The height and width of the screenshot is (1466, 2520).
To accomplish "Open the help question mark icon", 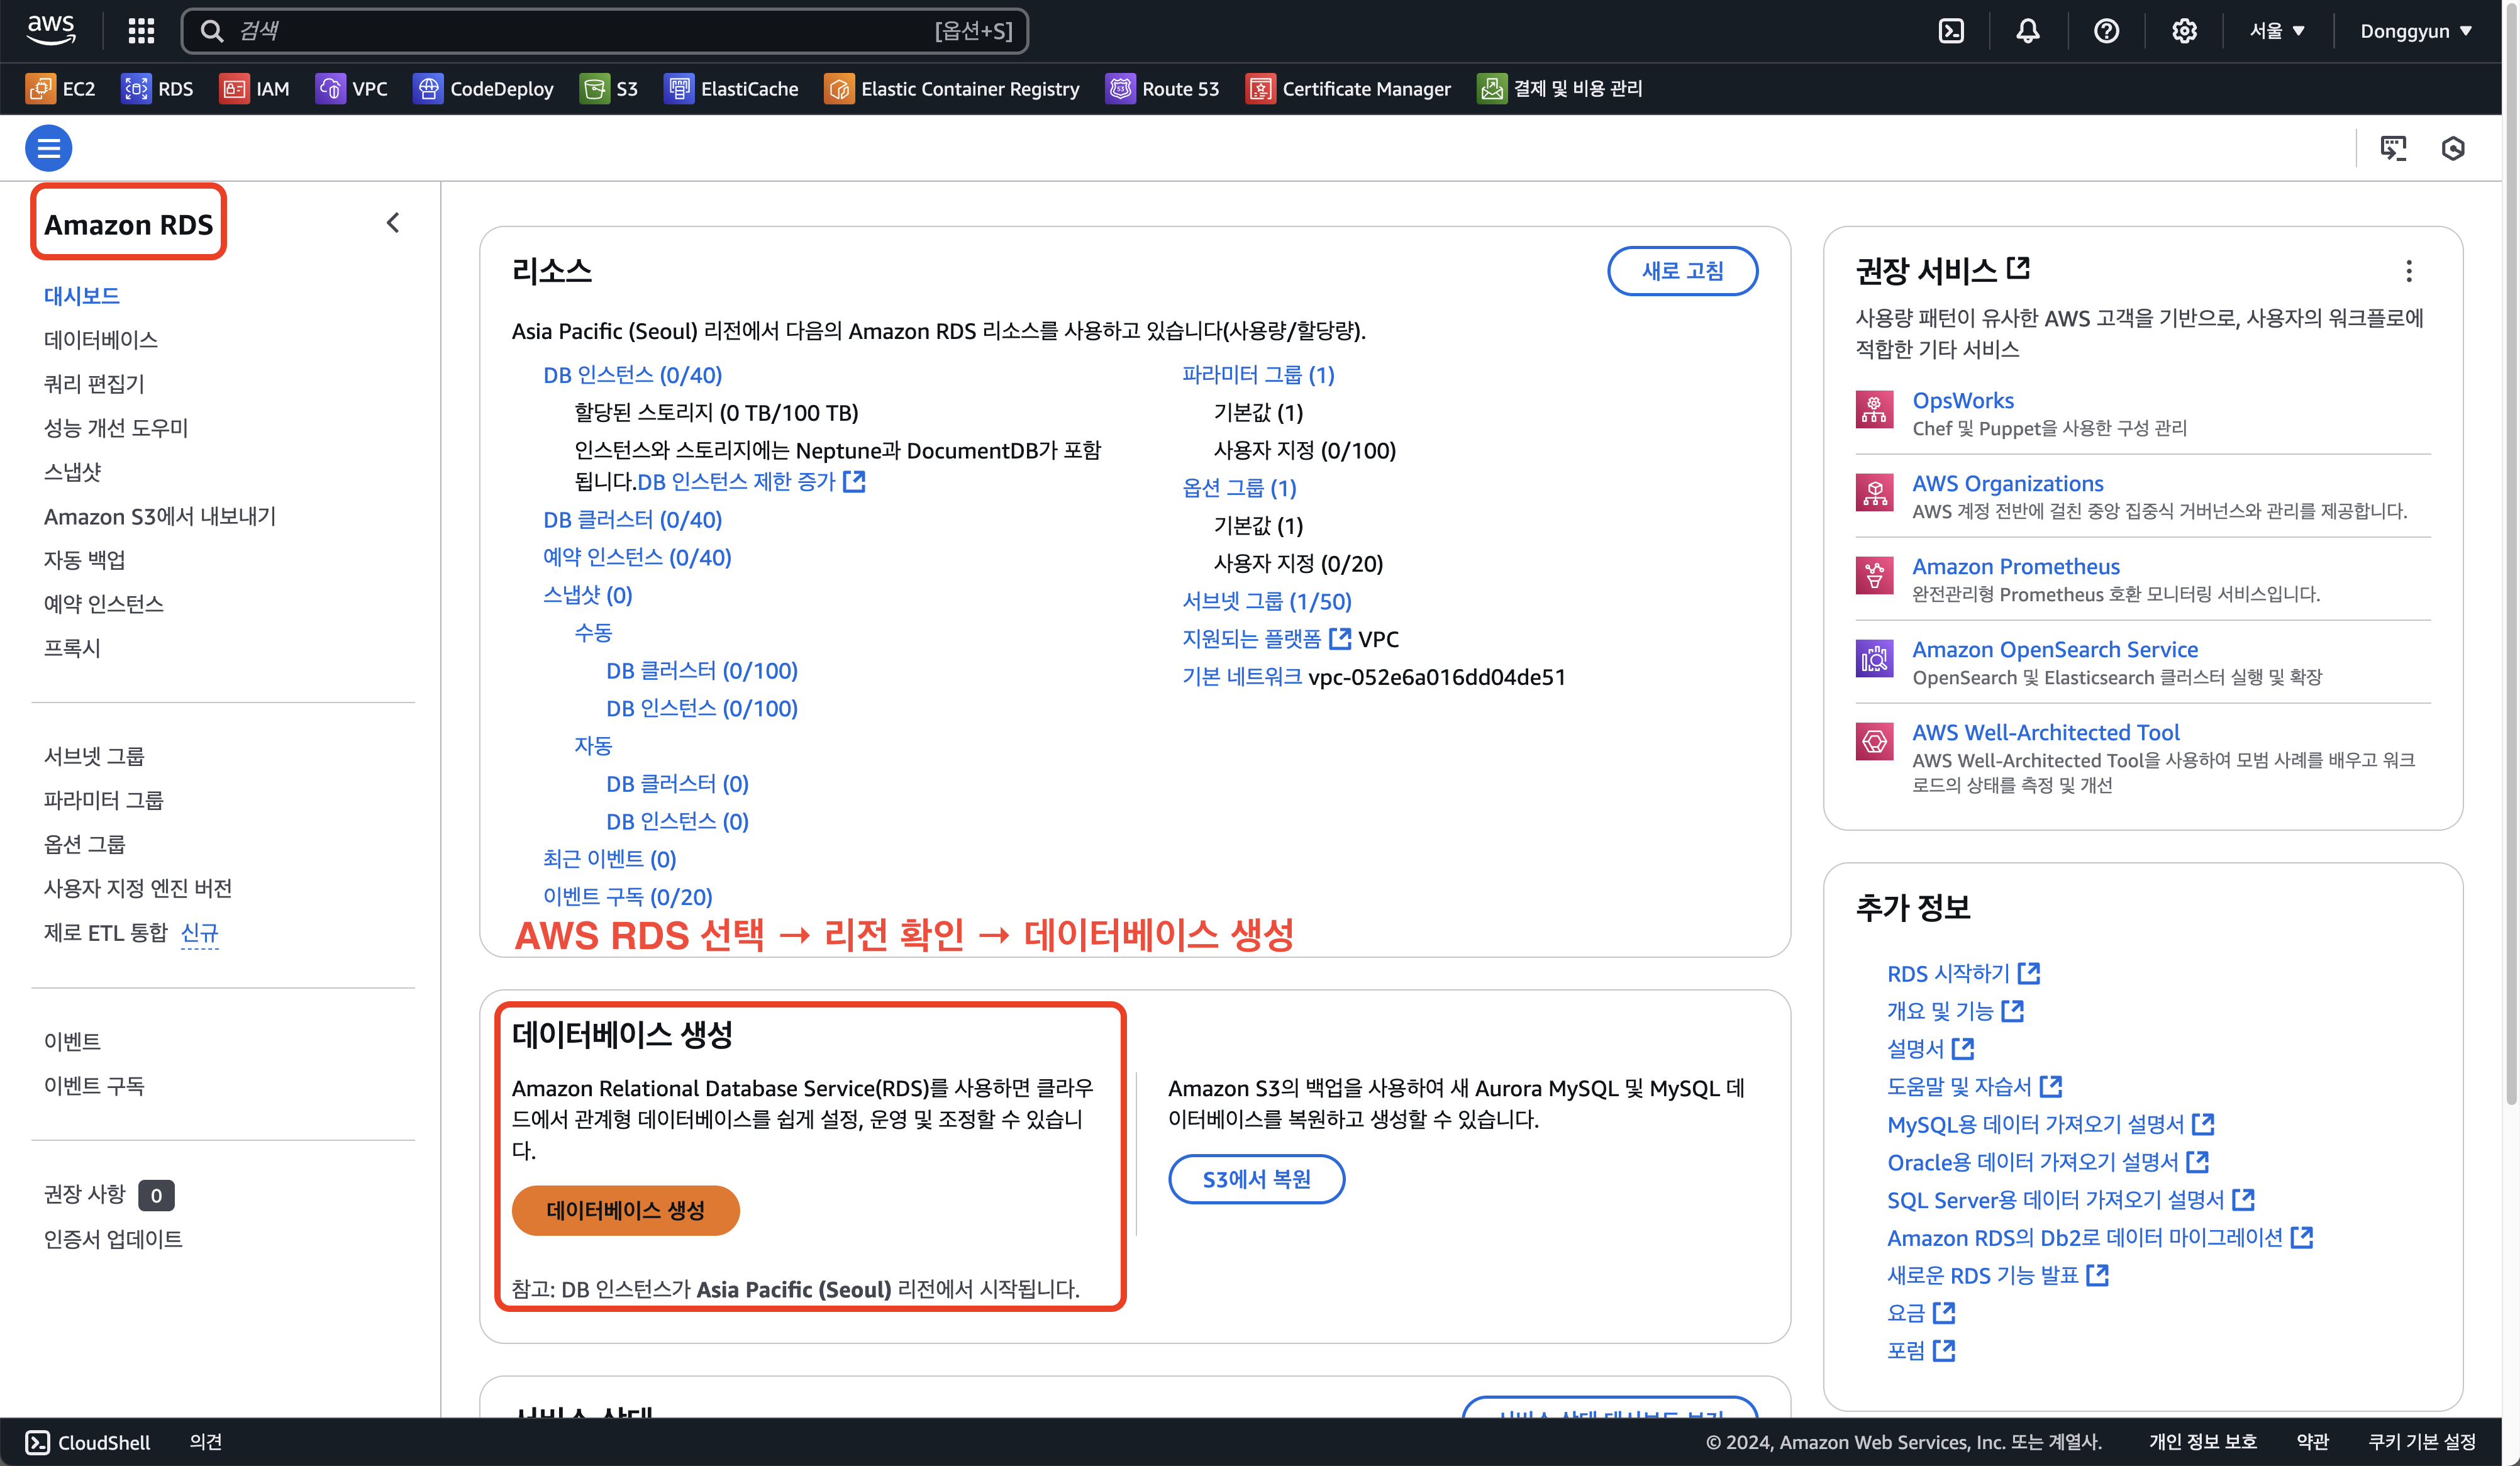I will [x=2106, y=31].
